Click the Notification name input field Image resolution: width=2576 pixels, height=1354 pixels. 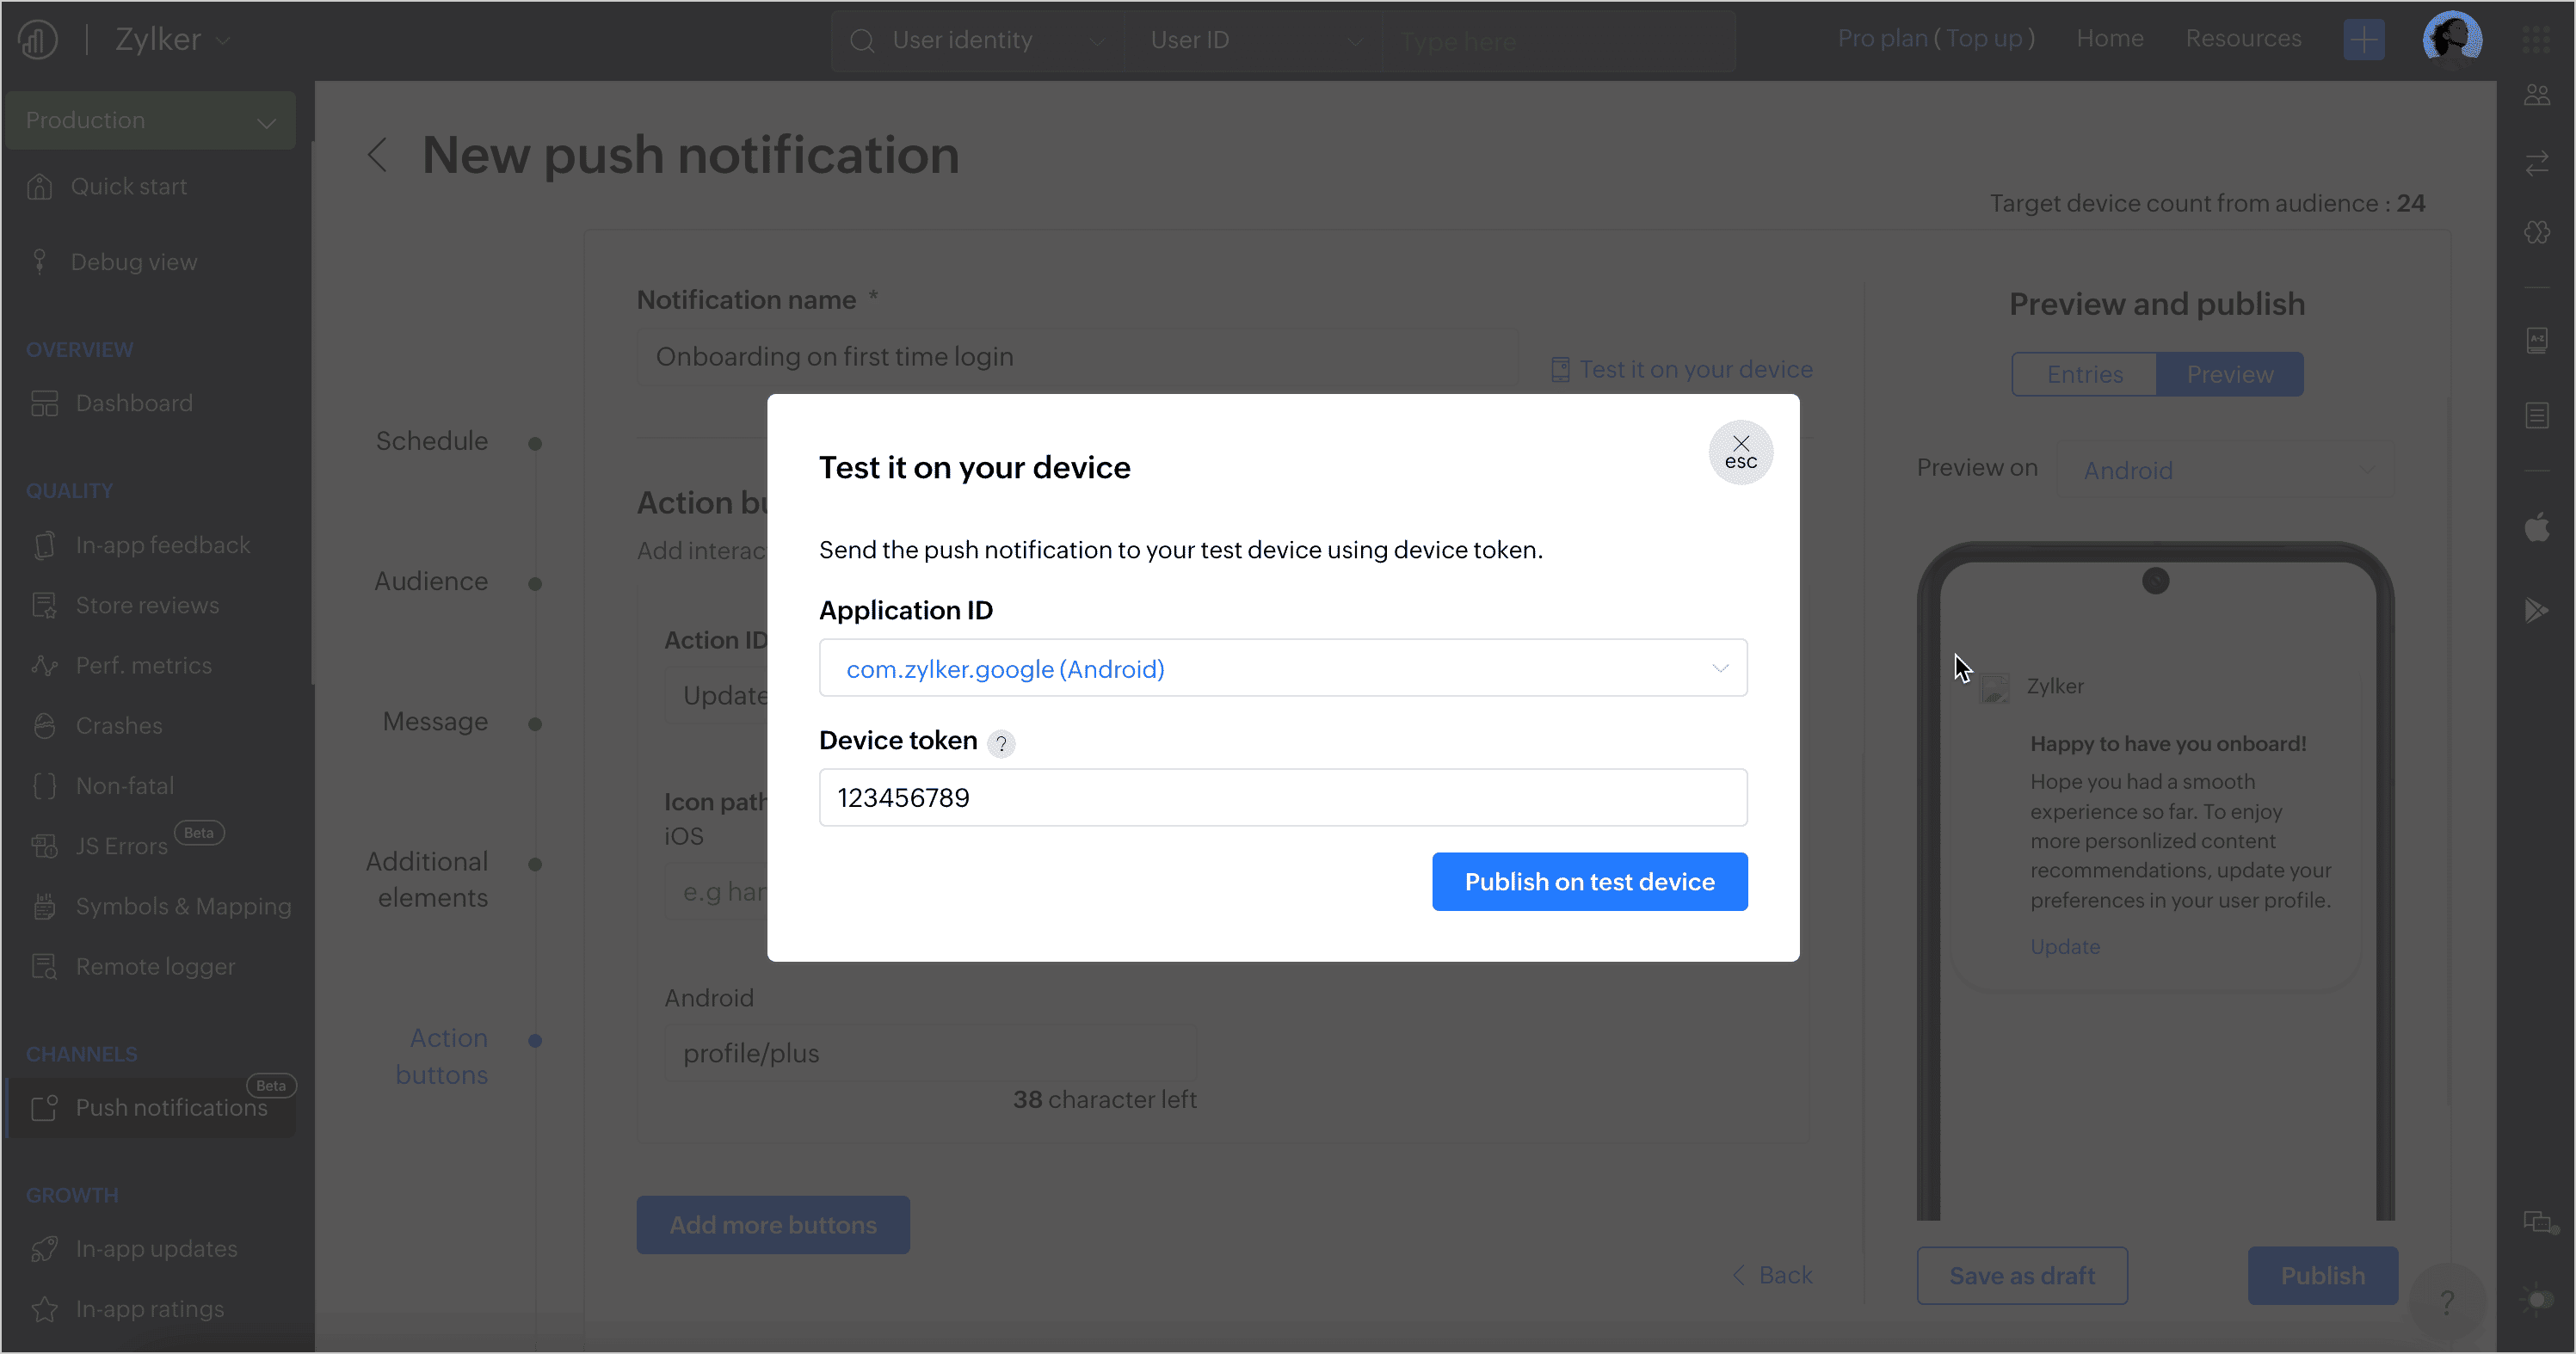(1077, 357)
